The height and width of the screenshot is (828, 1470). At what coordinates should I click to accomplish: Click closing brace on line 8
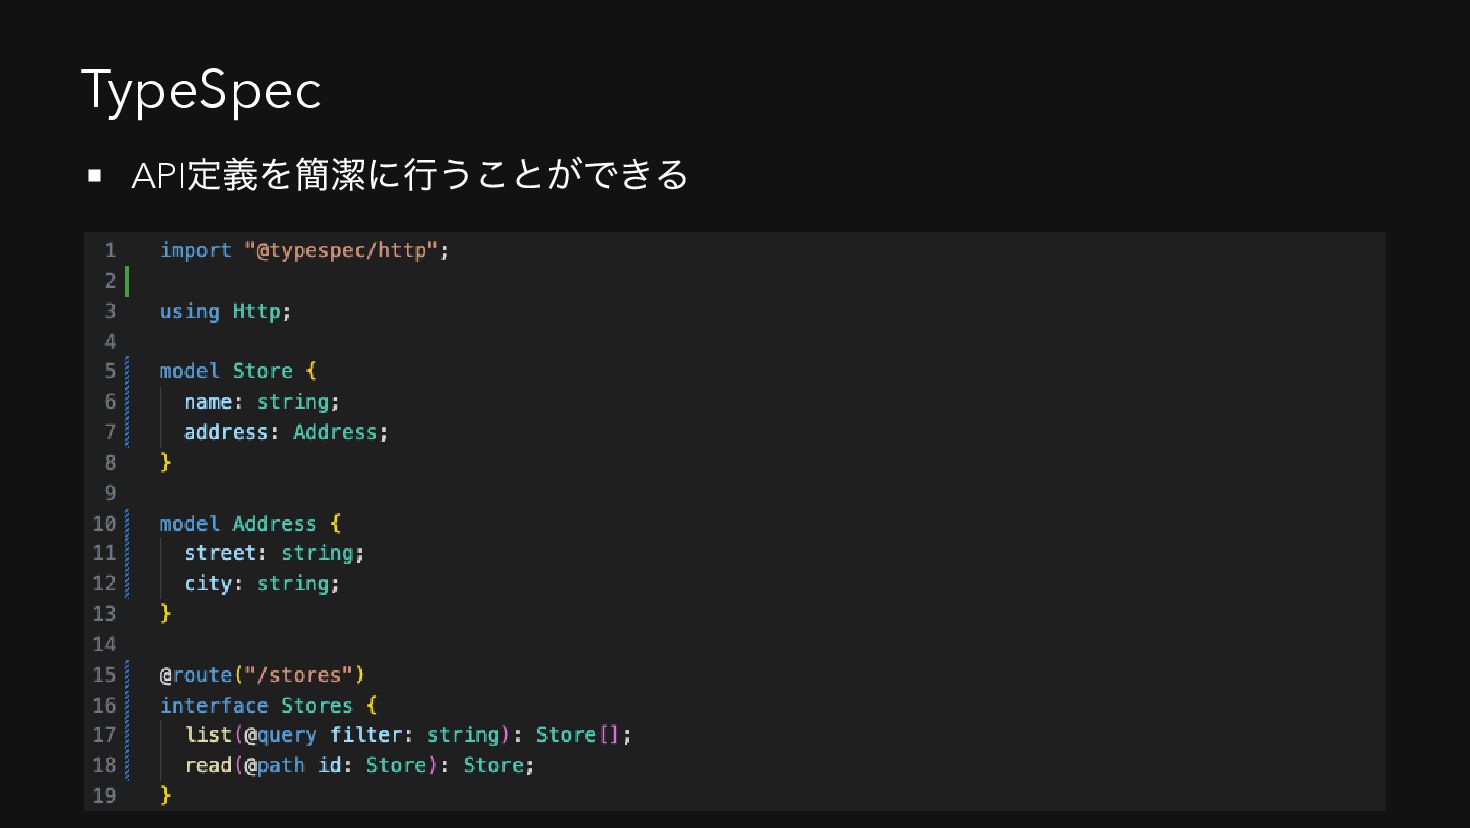coord(166,463)
